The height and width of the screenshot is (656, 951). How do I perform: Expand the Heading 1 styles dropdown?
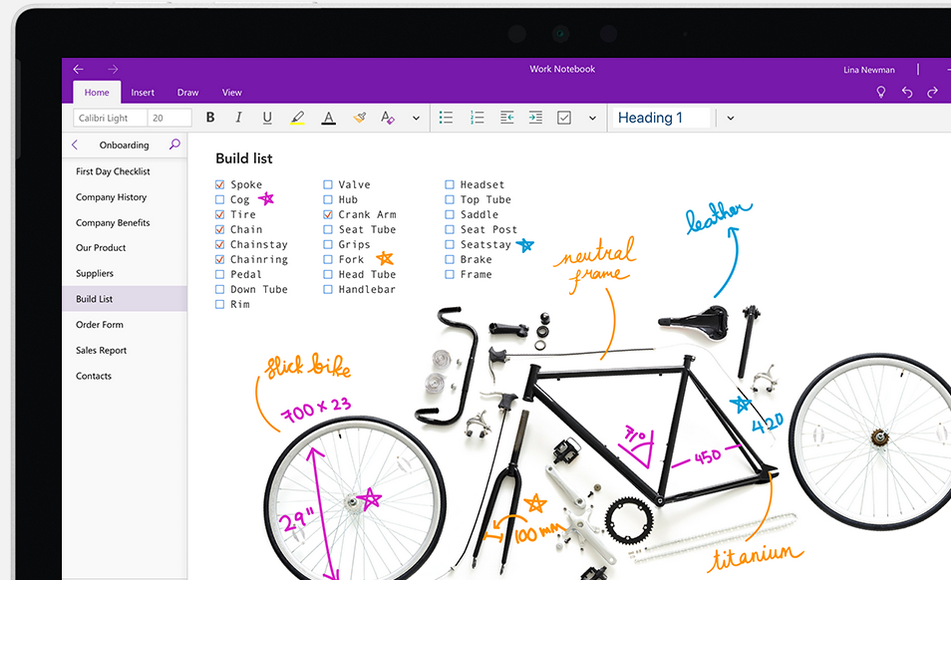click(x=730, y=118)
